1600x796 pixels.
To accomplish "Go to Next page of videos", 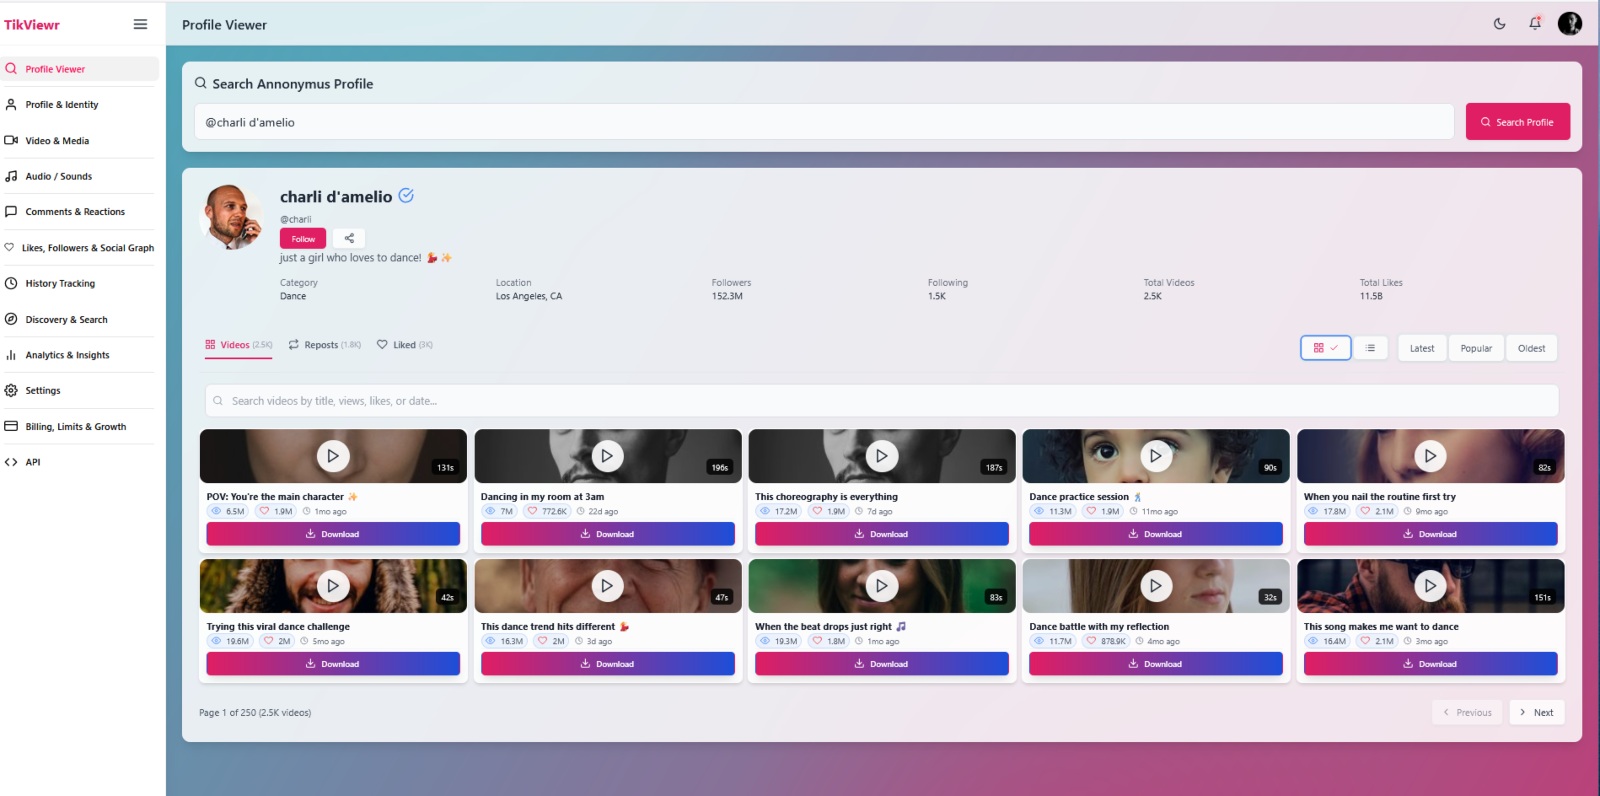I will click(x=1536, y=713).
